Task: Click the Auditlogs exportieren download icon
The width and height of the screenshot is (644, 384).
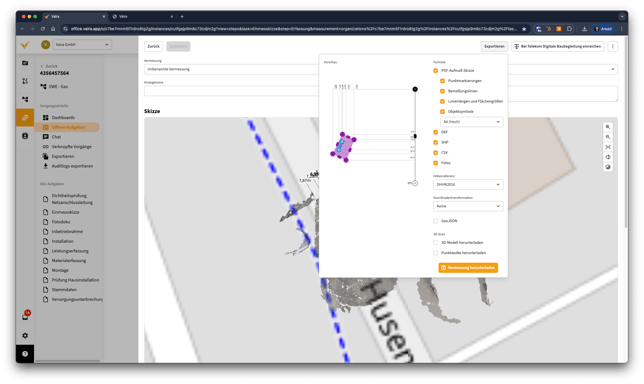Action: coord(46,166)
